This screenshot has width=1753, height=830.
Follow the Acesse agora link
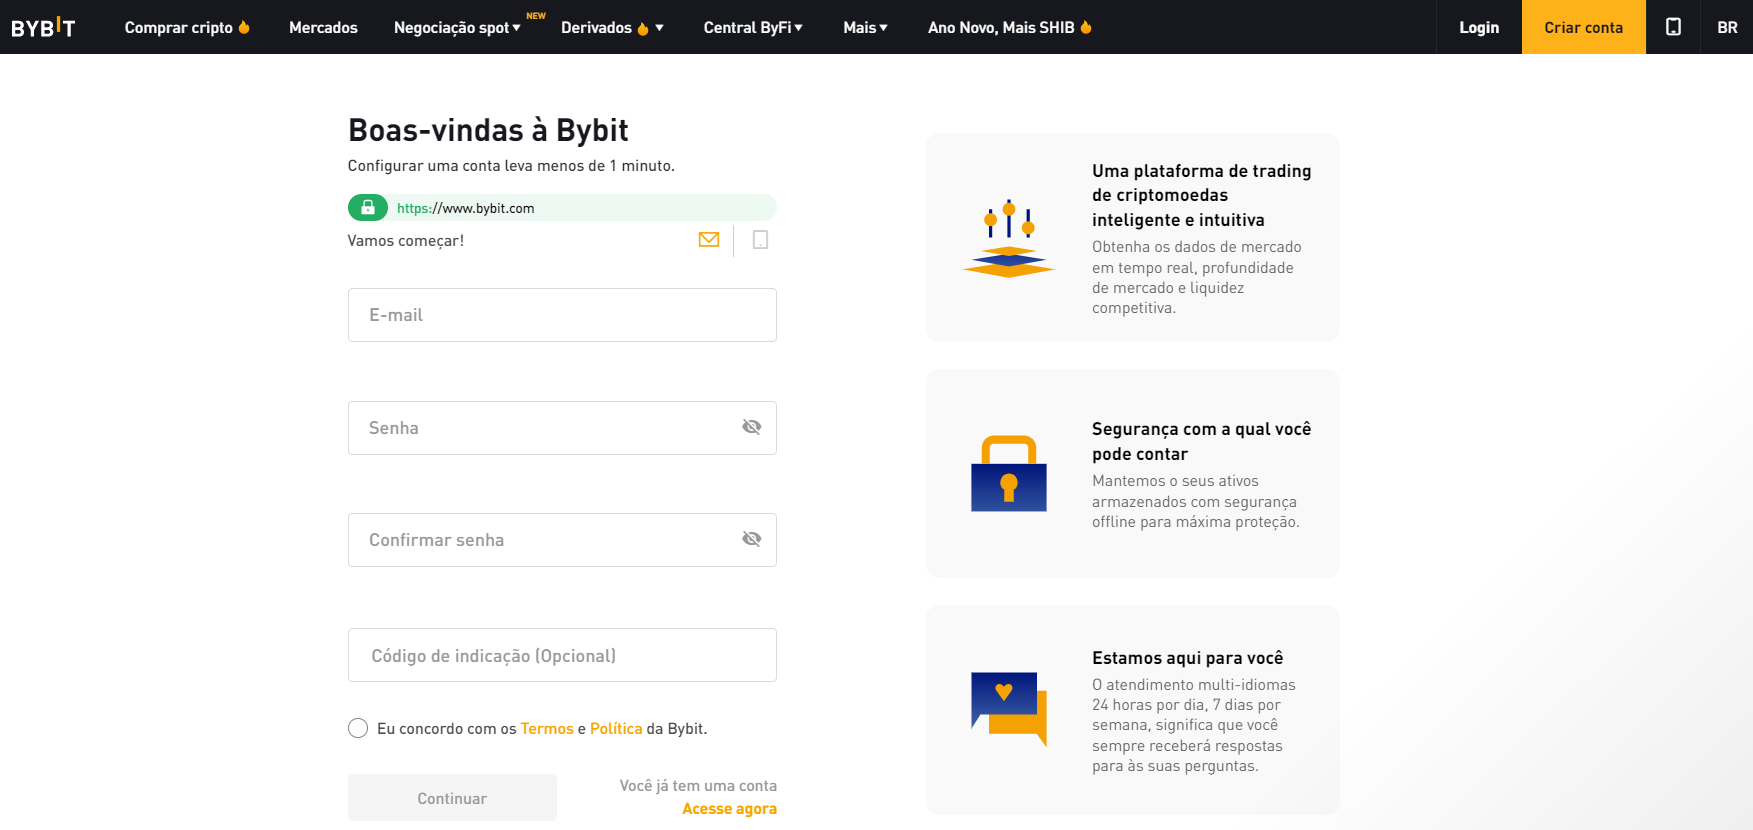(729, 809)
